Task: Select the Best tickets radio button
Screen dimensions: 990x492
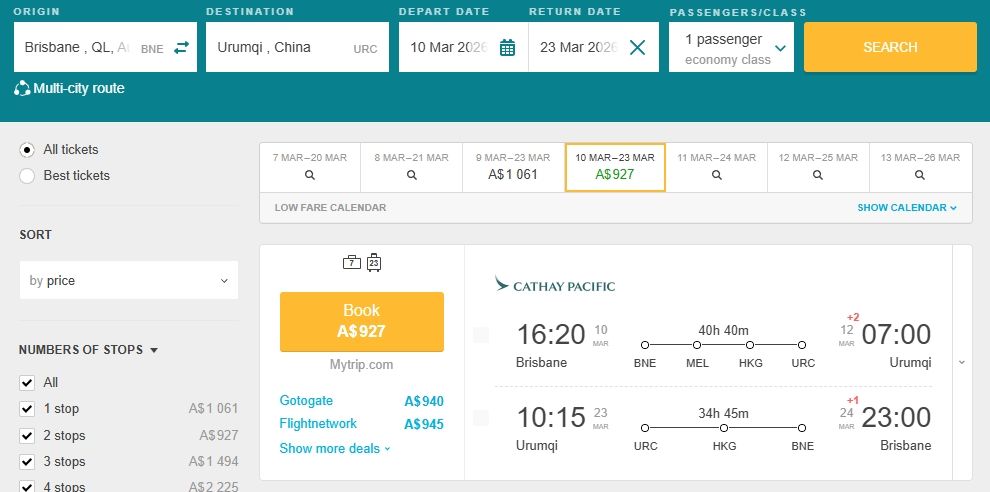Action: coord(27,176)
